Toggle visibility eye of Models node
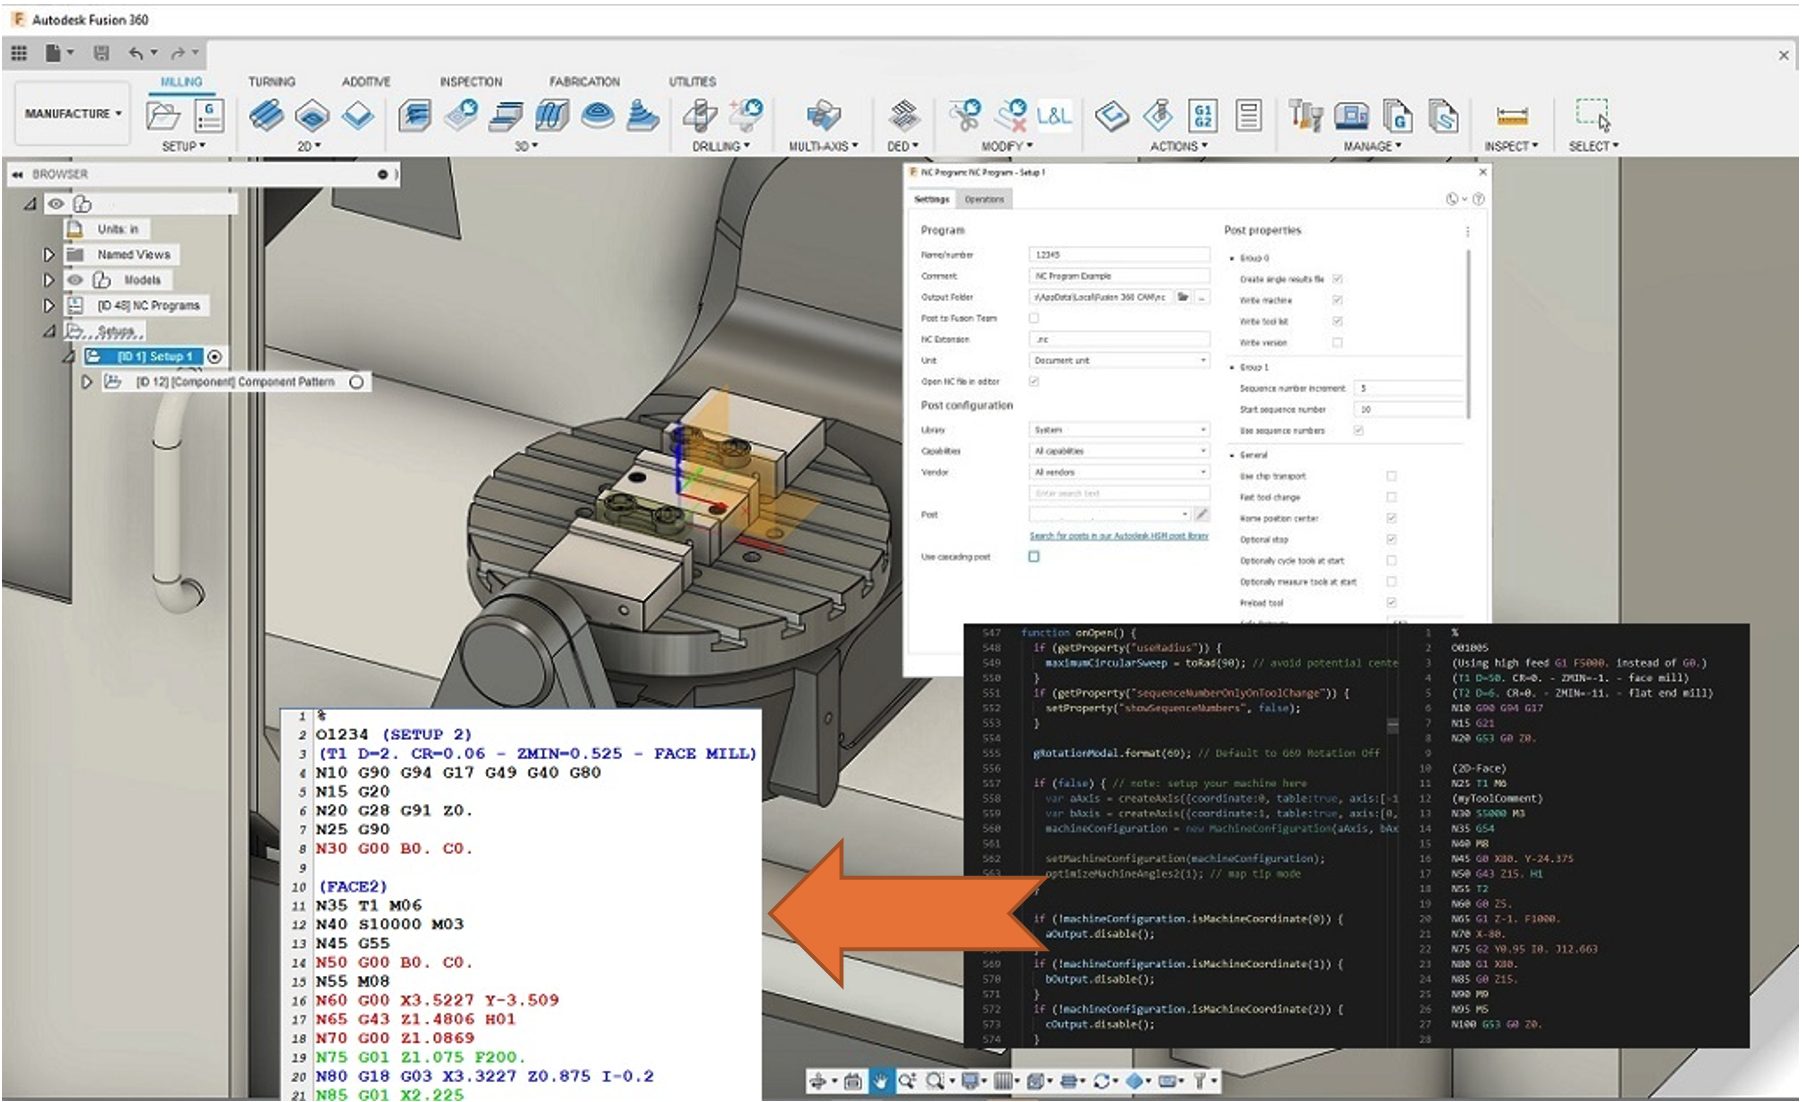 click(x=75, y=280)
